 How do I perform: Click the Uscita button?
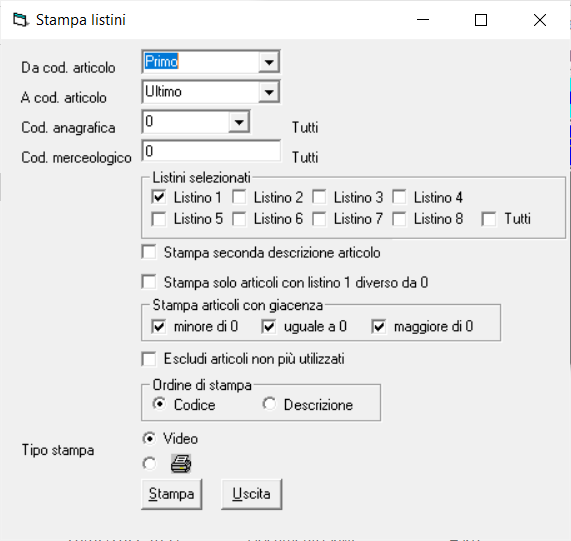252,494
